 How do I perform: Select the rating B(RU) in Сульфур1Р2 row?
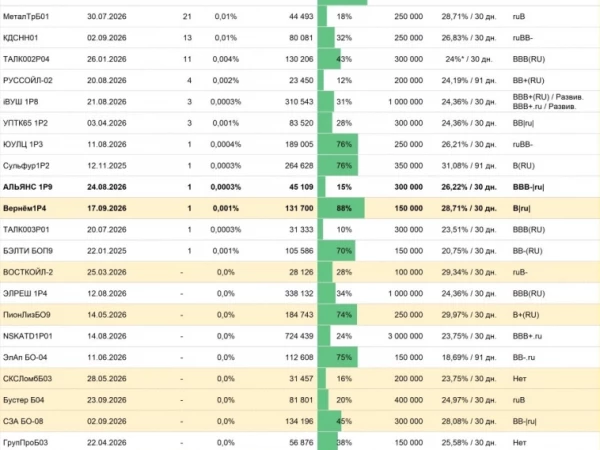523,166
